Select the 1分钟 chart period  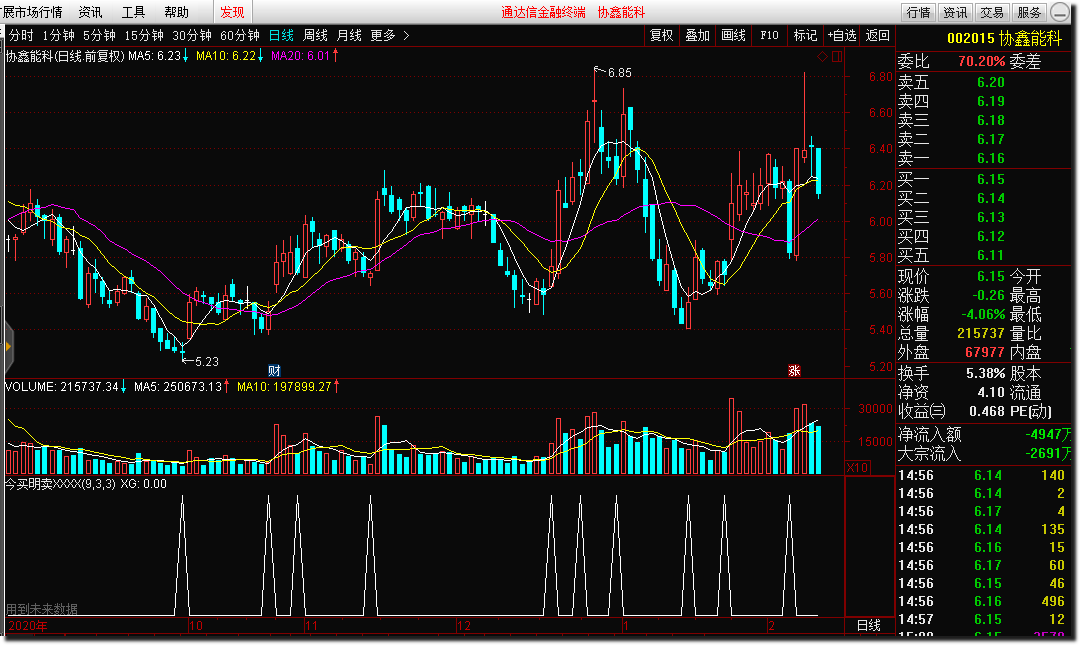click(59, 35)
